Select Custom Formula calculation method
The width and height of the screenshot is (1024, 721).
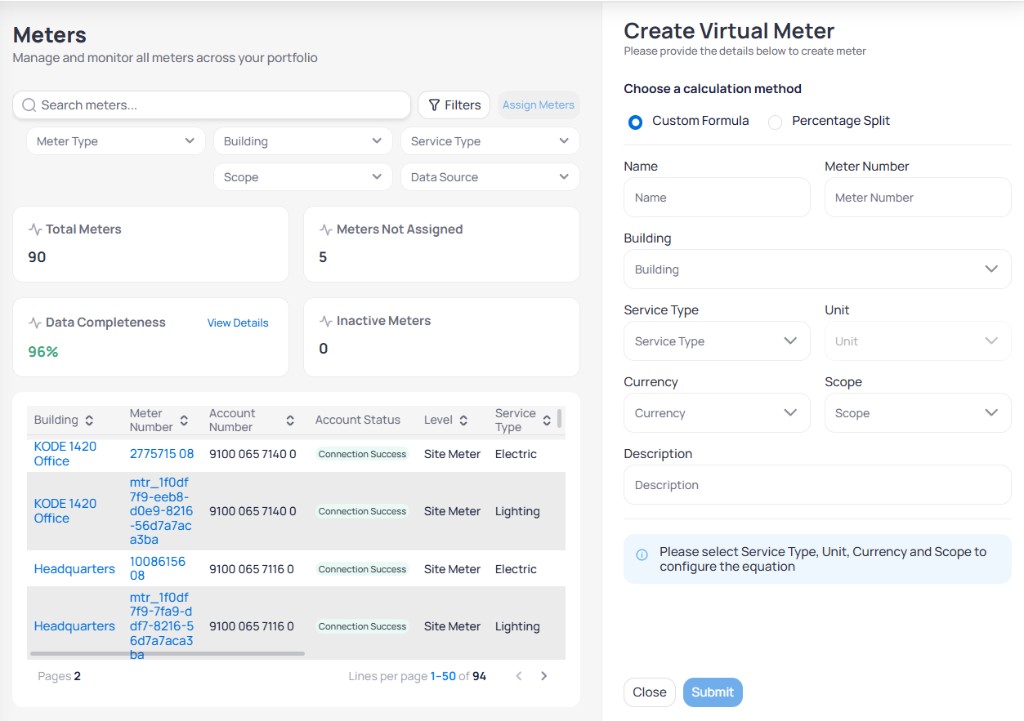click(635, 122)
